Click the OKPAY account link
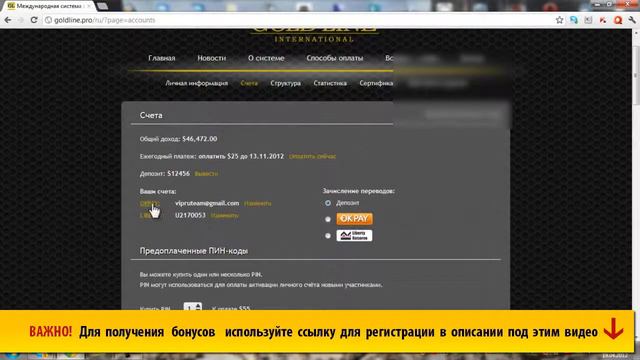This screenshot has width=640, height=360. tap(149, 203)
